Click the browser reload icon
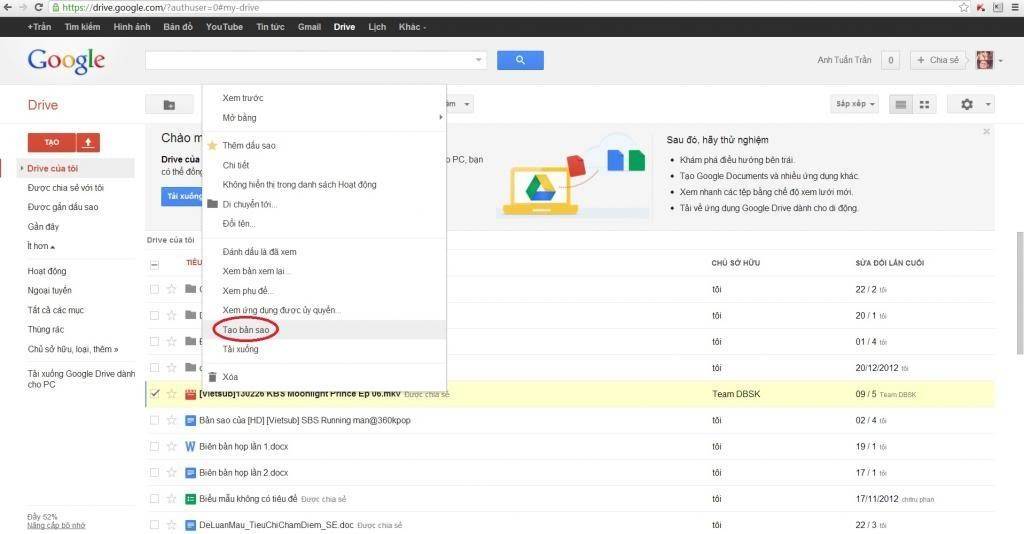The height and width of the screenshot is (534, 1024). coord(39,7)
